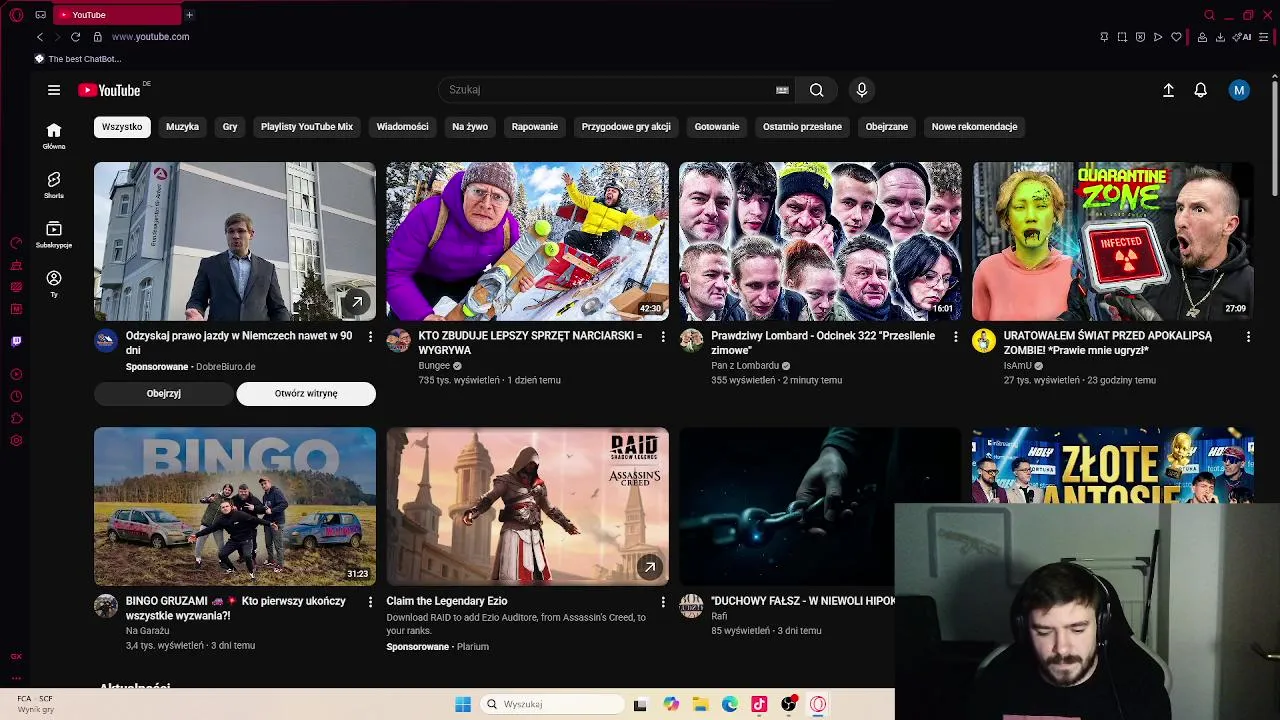Select the Wiadomości filter chip
Screen dimensions: 1280x720
[402, 127]
